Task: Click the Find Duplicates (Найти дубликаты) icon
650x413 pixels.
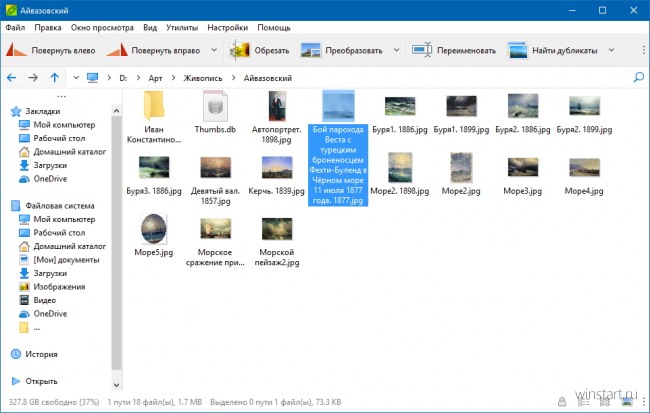Action: [x=518, y=50]
